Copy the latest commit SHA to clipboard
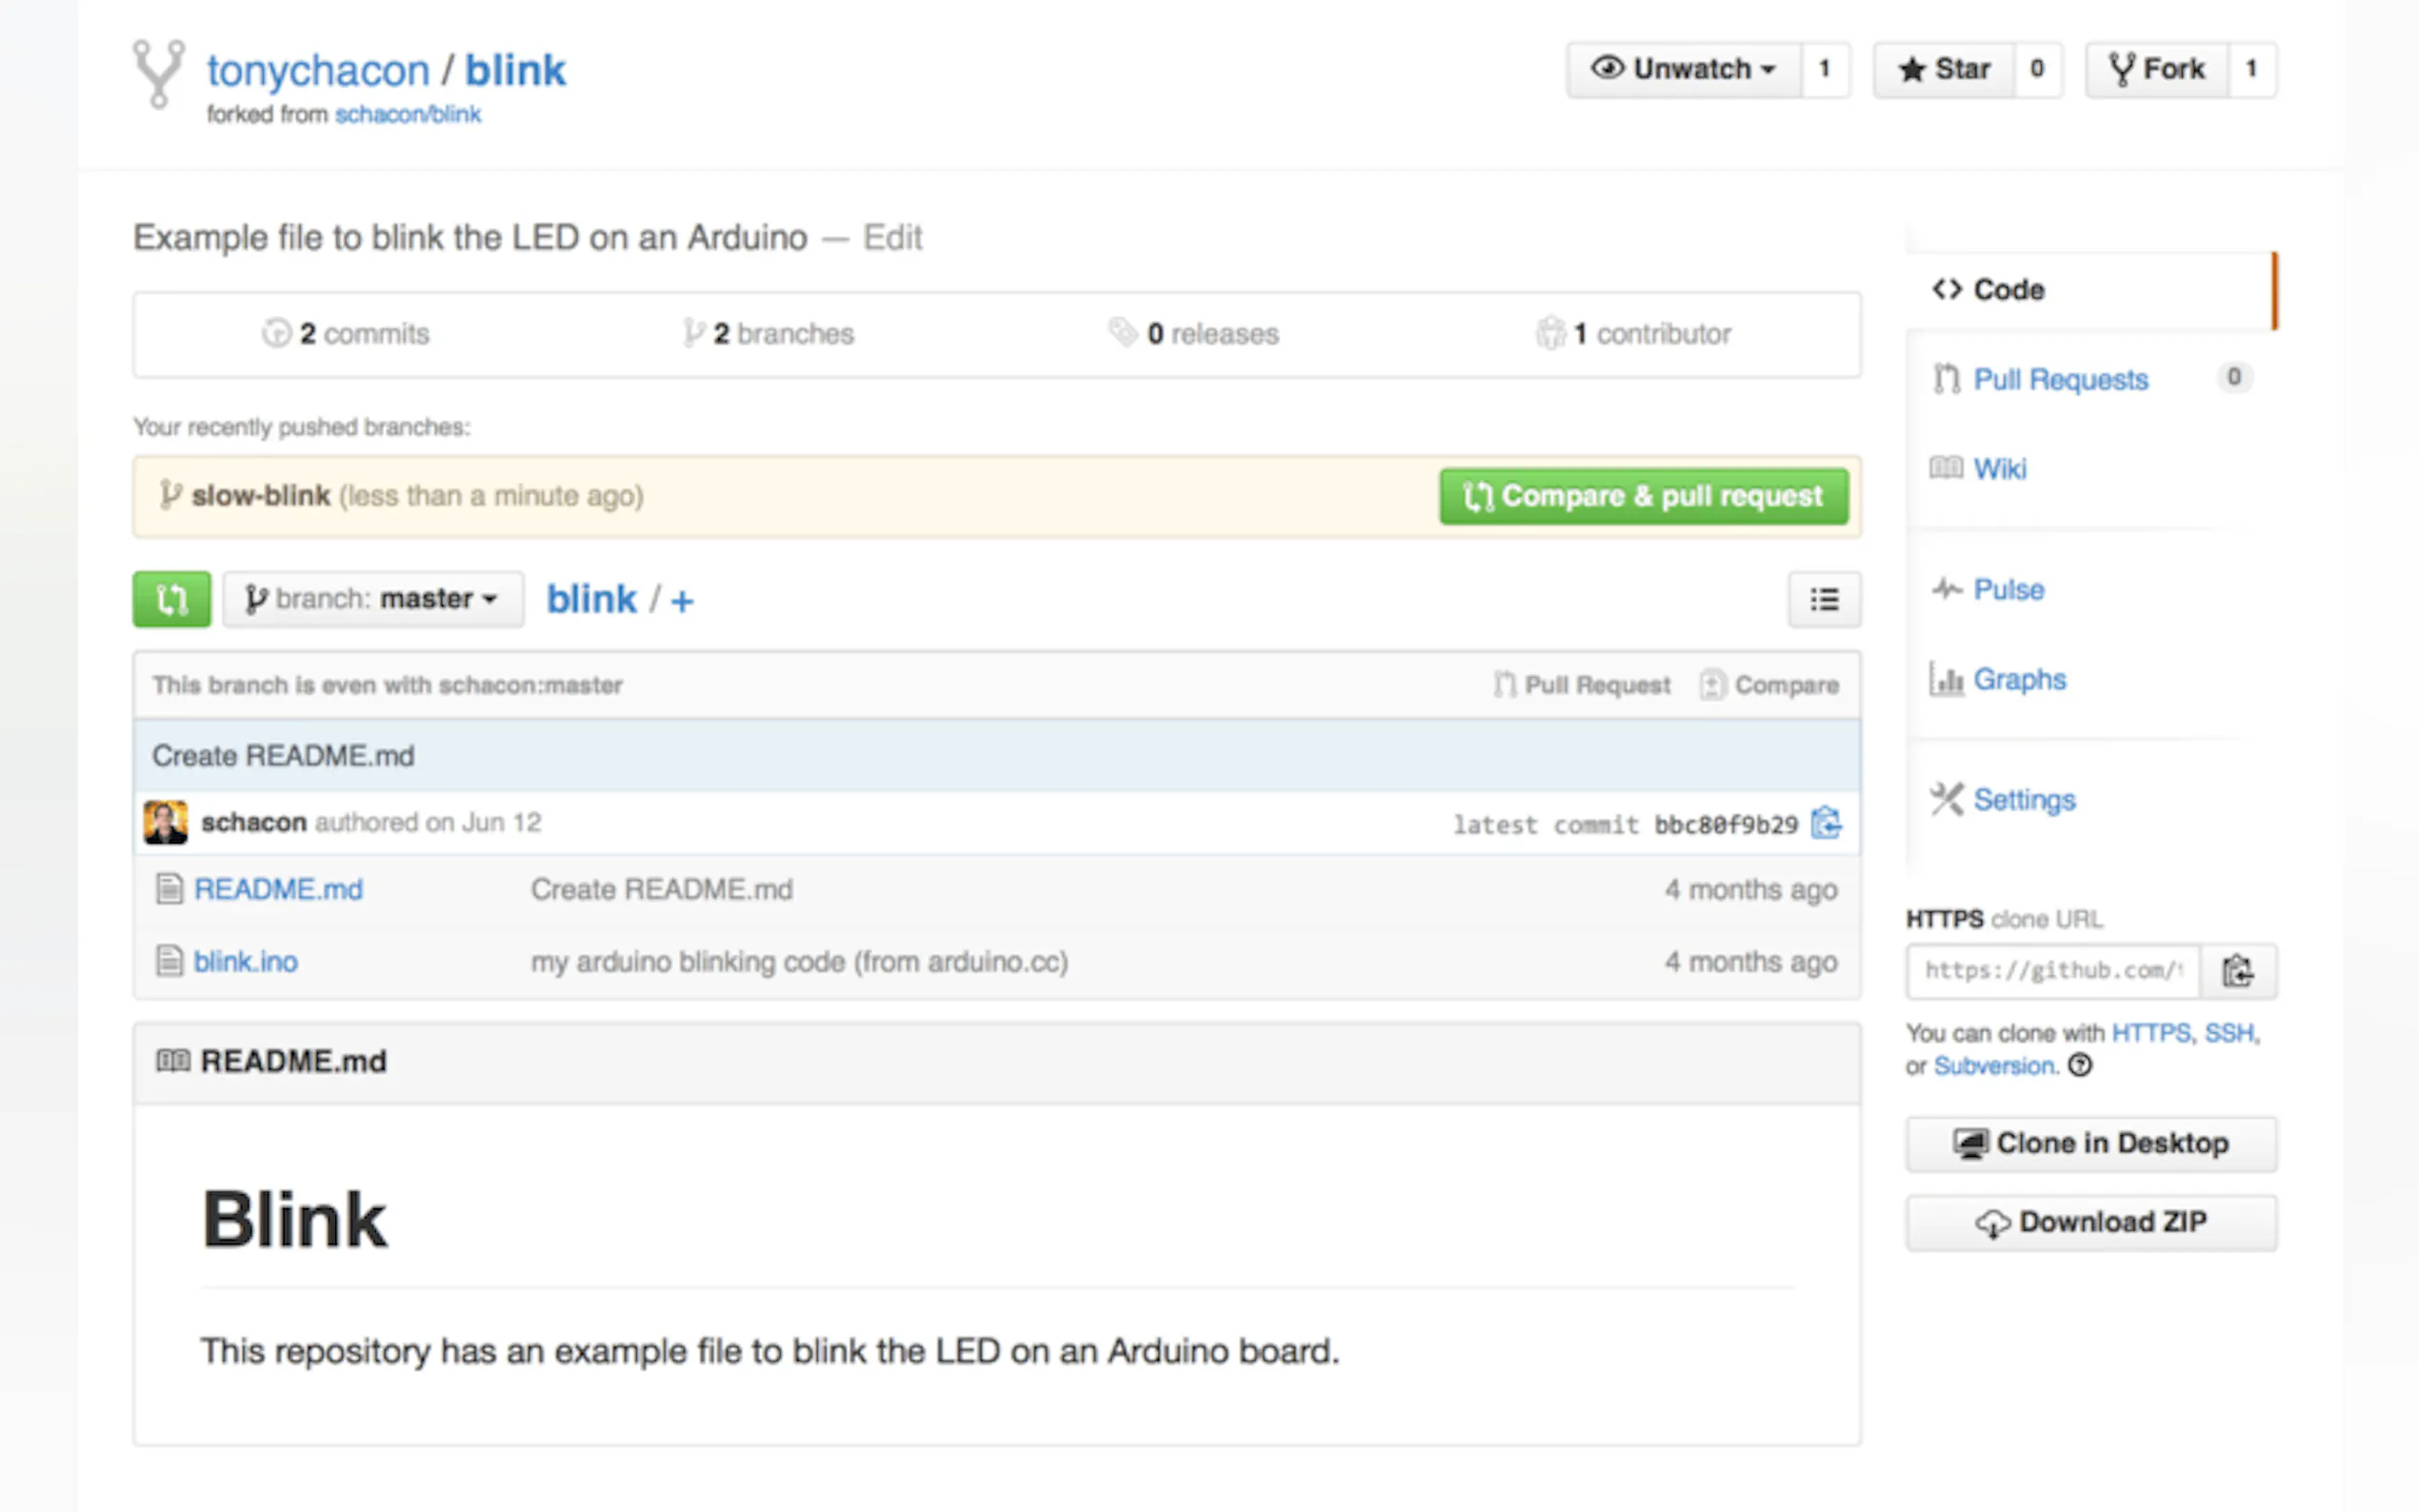 point(1826,823)
